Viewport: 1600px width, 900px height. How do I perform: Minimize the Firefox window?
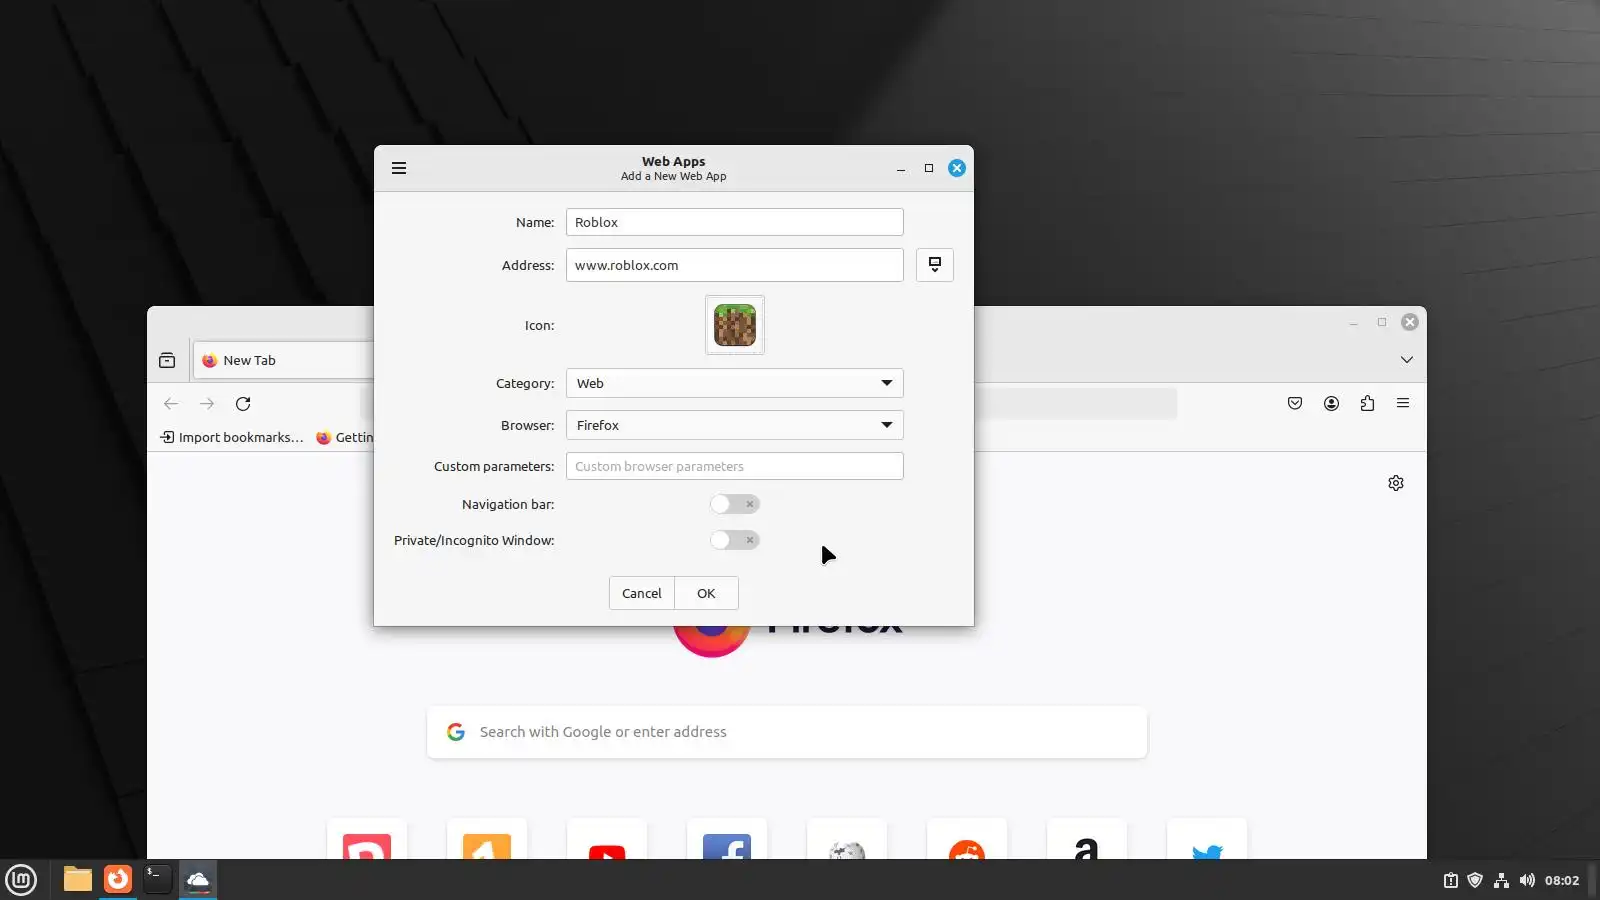tap(1353, 322)
